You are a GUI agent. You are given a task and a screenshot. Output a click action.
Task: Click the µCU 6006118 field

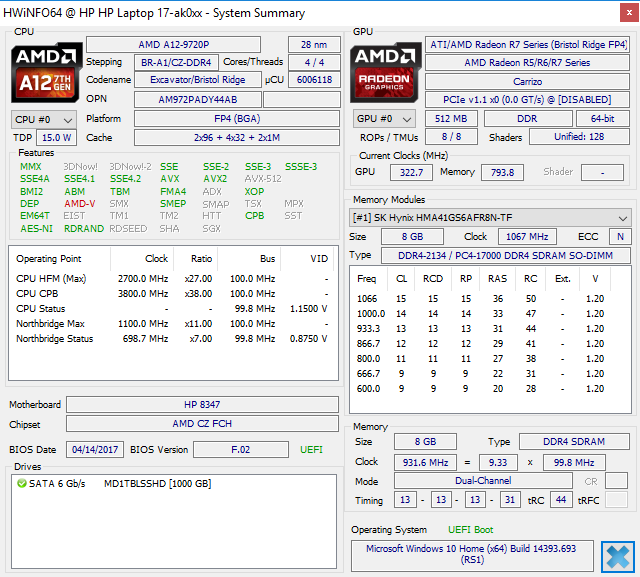coord(314,80)
